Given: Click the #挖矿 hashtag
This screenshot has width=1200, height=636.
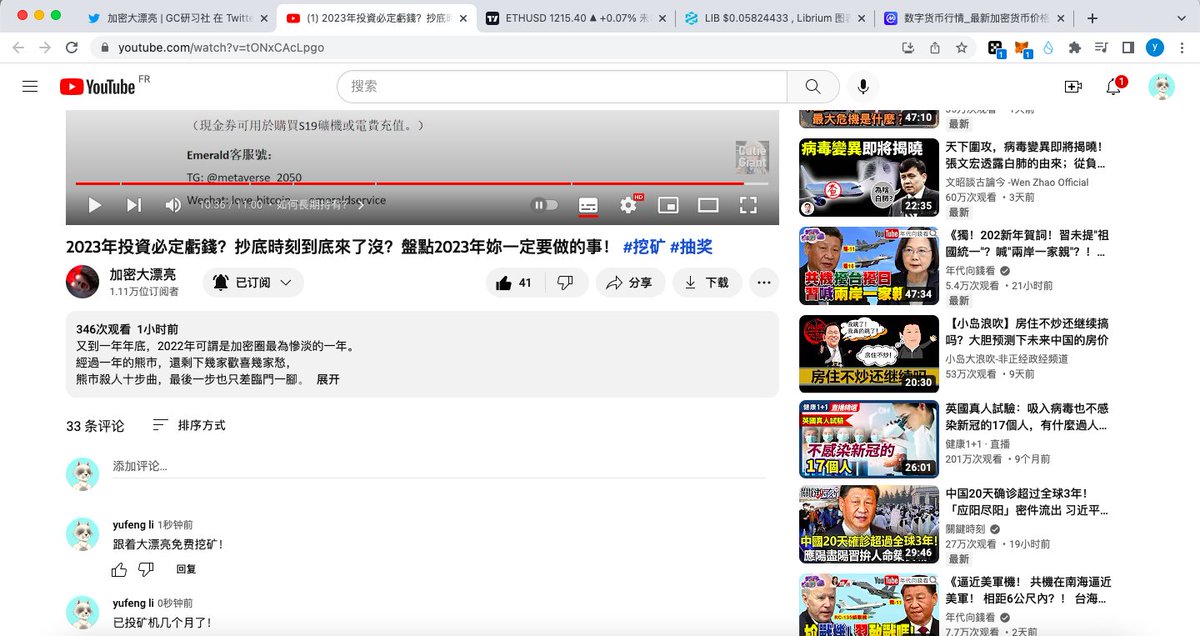Looking at the screenshot, I should [x=643, y=247].
